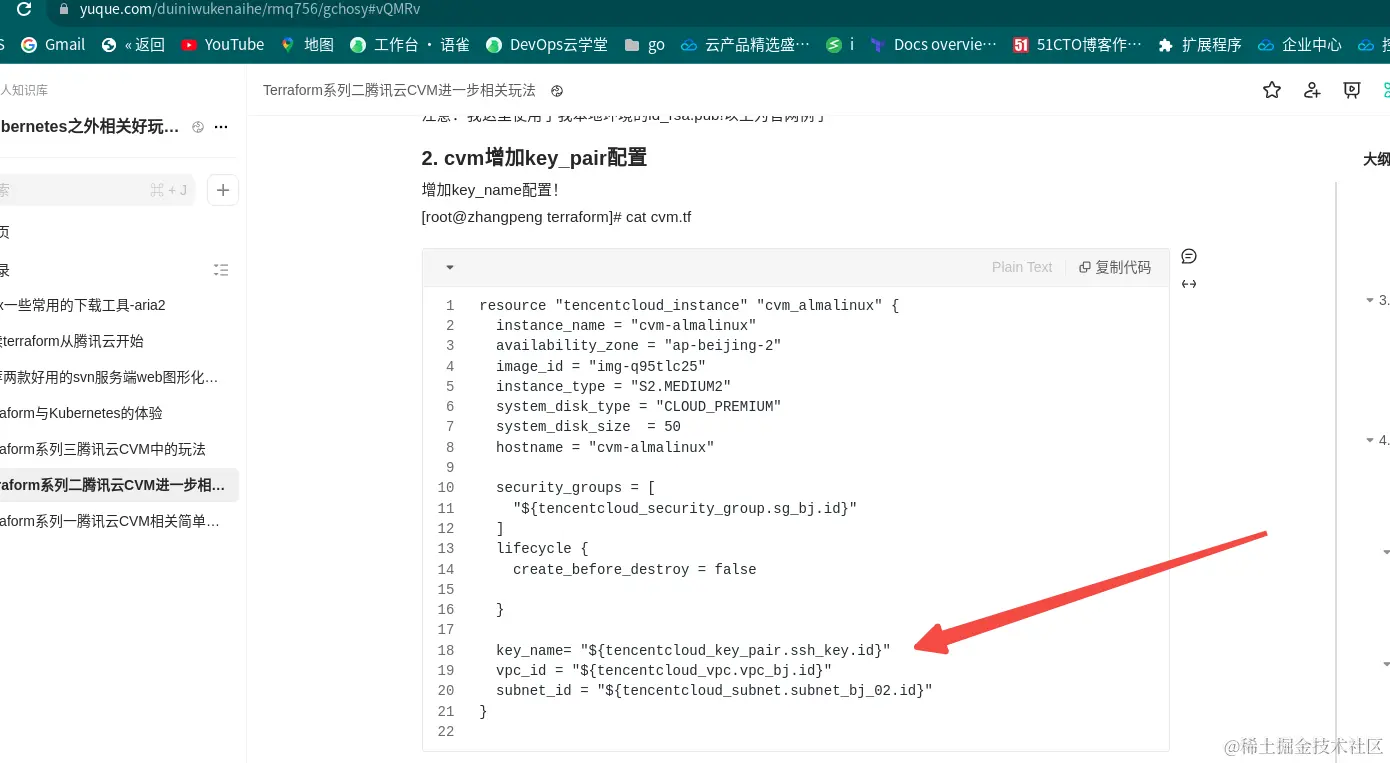
Task: Collapse outline section 4 arrow
Action: pos(1369,440)
